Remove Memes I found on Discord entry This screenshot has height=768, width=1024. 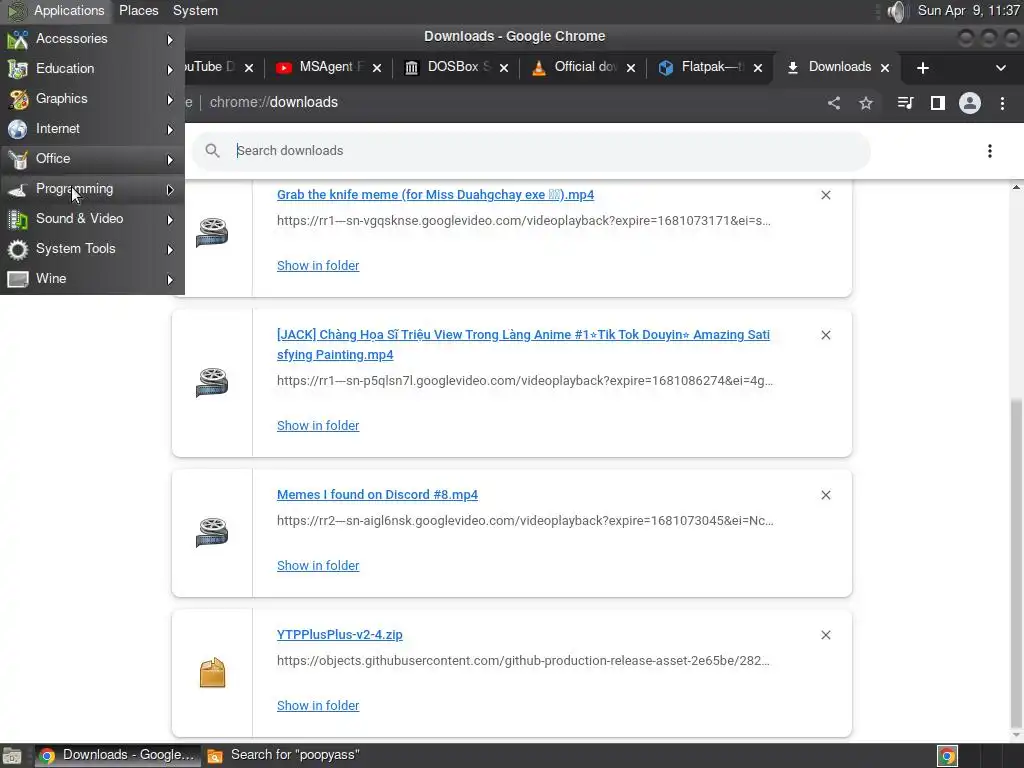826,495
